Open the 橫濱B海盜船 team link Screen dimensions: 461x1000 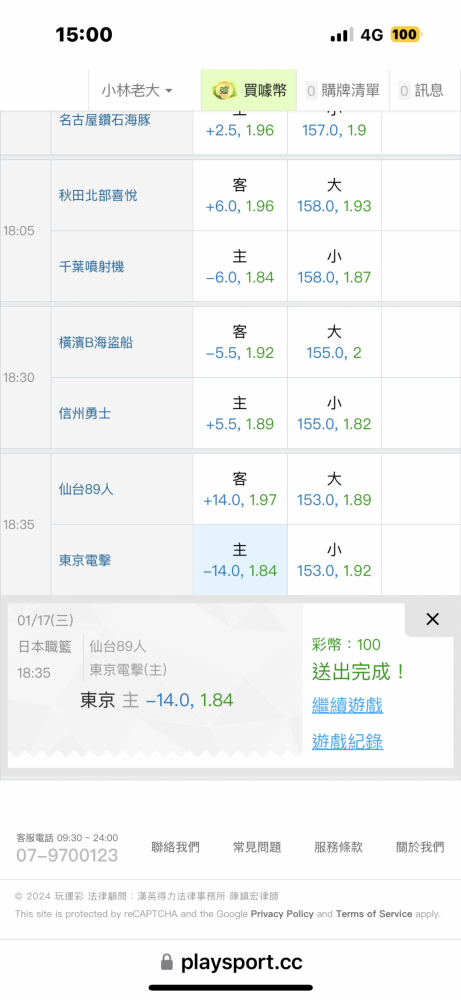(96, 342)
